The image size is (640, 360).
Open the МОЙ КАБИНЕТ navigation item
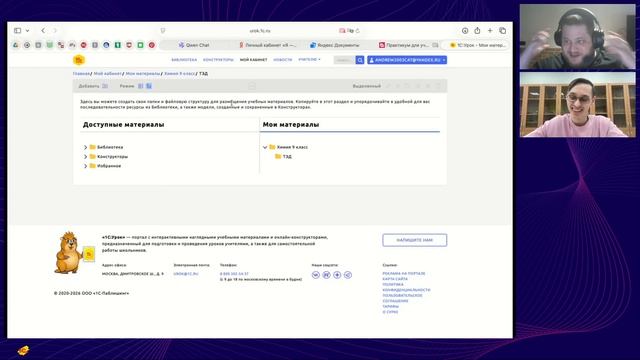click(x=253, y=60)
